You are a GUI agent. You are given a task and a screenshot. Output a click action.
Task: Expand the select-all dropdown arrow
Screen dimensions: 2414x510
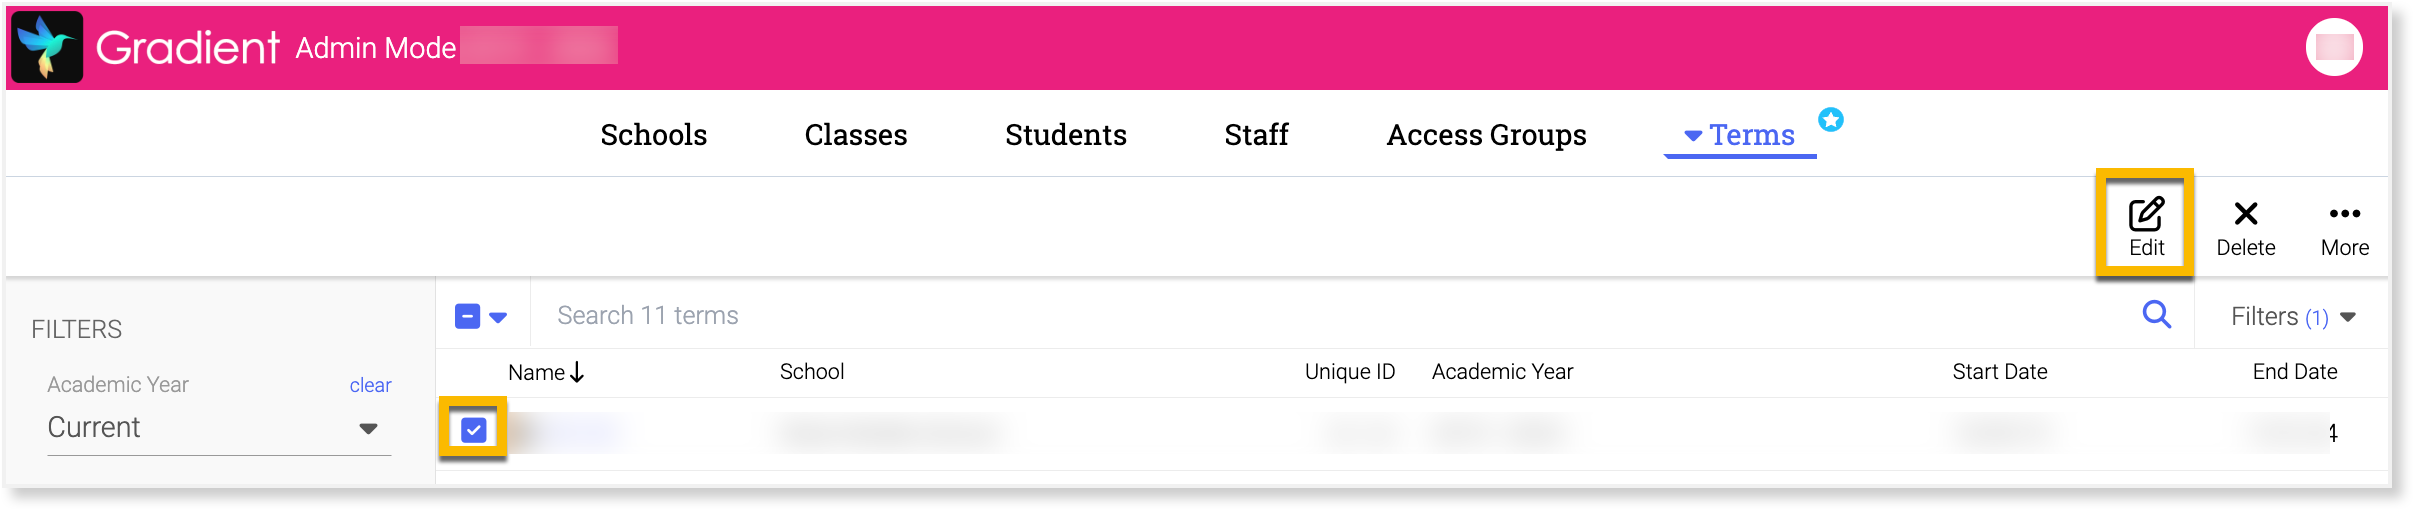(498, 317)
